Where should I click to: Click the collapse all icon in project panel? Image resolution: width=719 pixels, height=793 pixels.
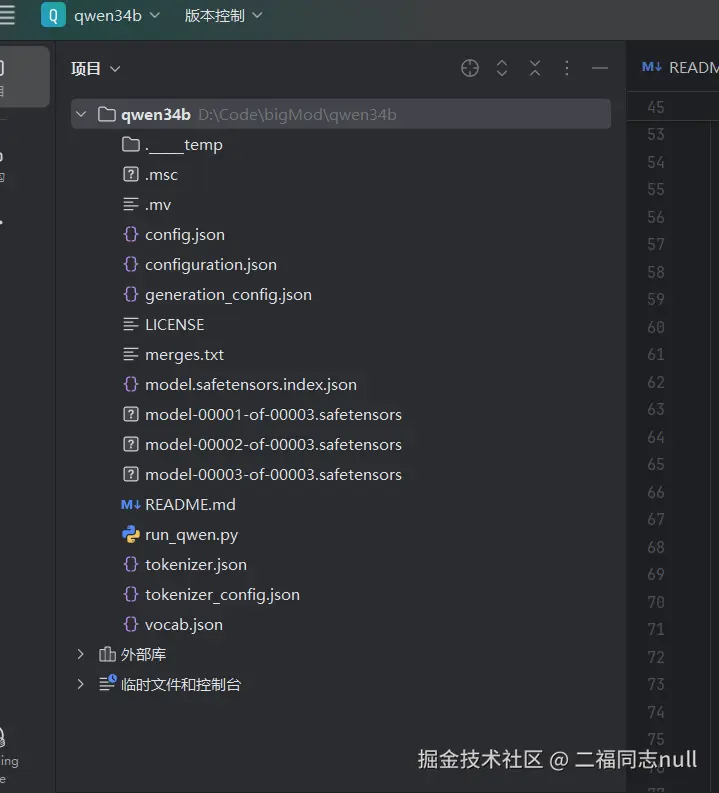[535, 68]
